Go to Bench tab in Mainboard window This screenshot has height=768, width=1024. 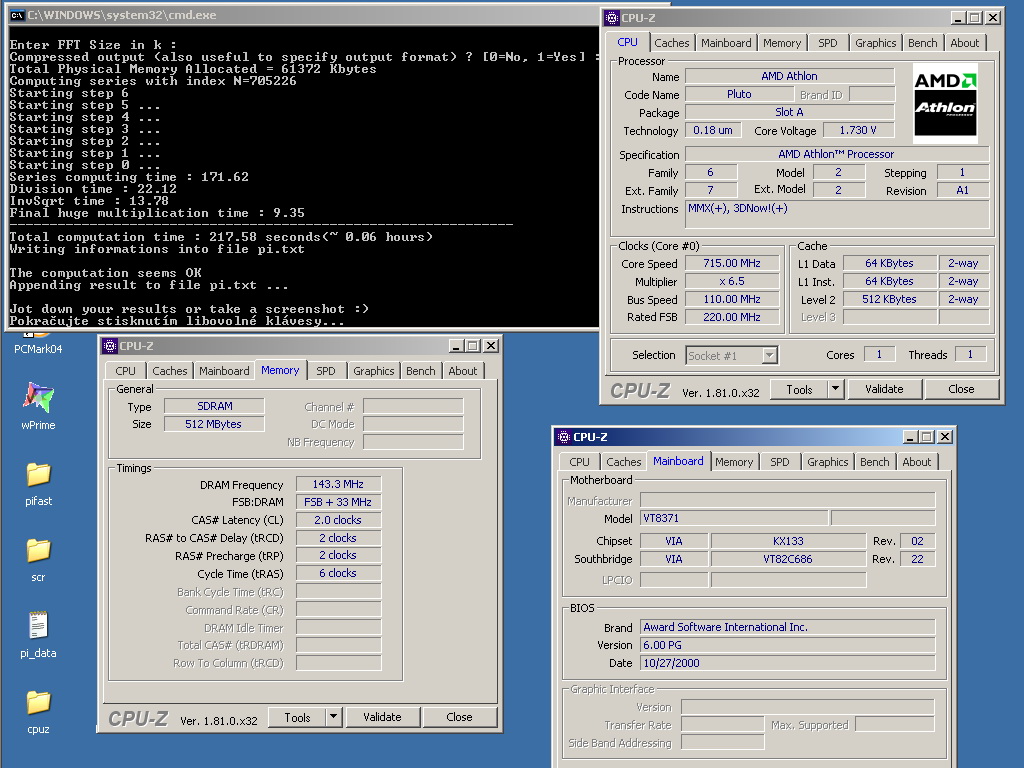coord(874,462)
